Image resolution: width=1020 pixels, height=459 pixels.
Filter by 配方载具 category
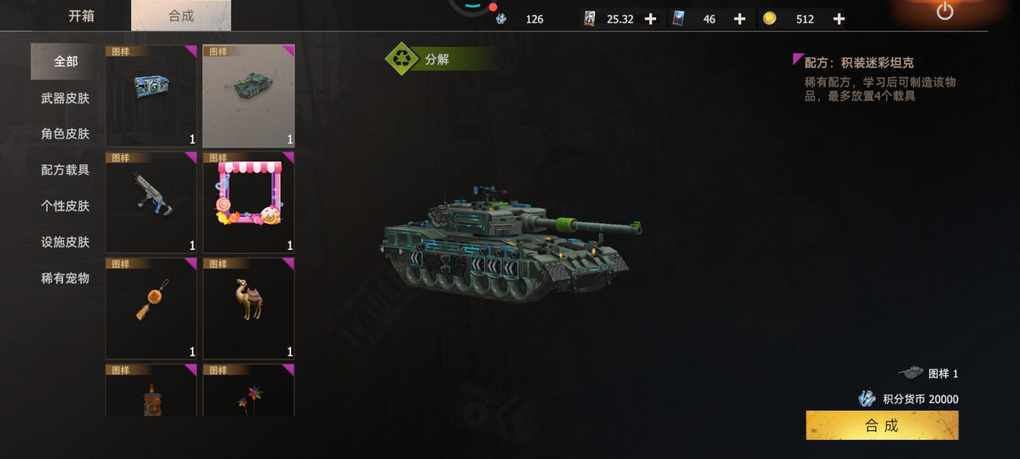[x=65, y=170]
